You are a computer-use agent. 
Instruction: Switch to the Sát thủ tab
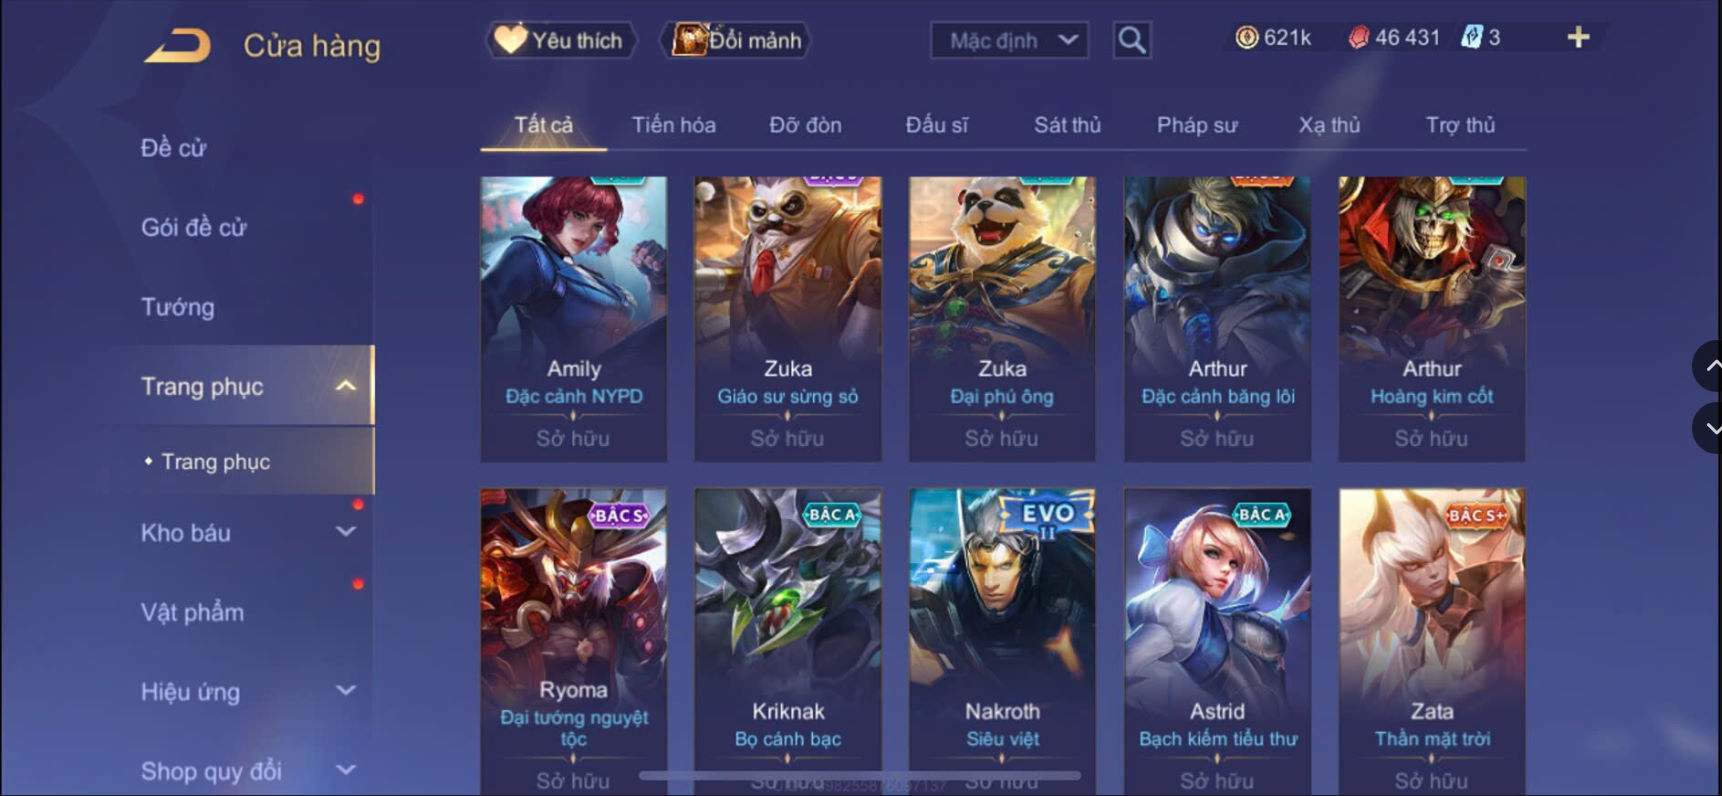1067,125
